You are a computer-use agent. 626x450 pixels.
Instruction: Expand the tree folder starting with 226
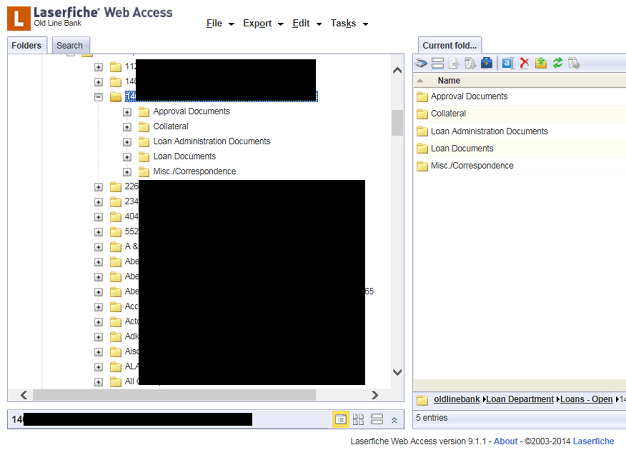click(x=98, y=187)
